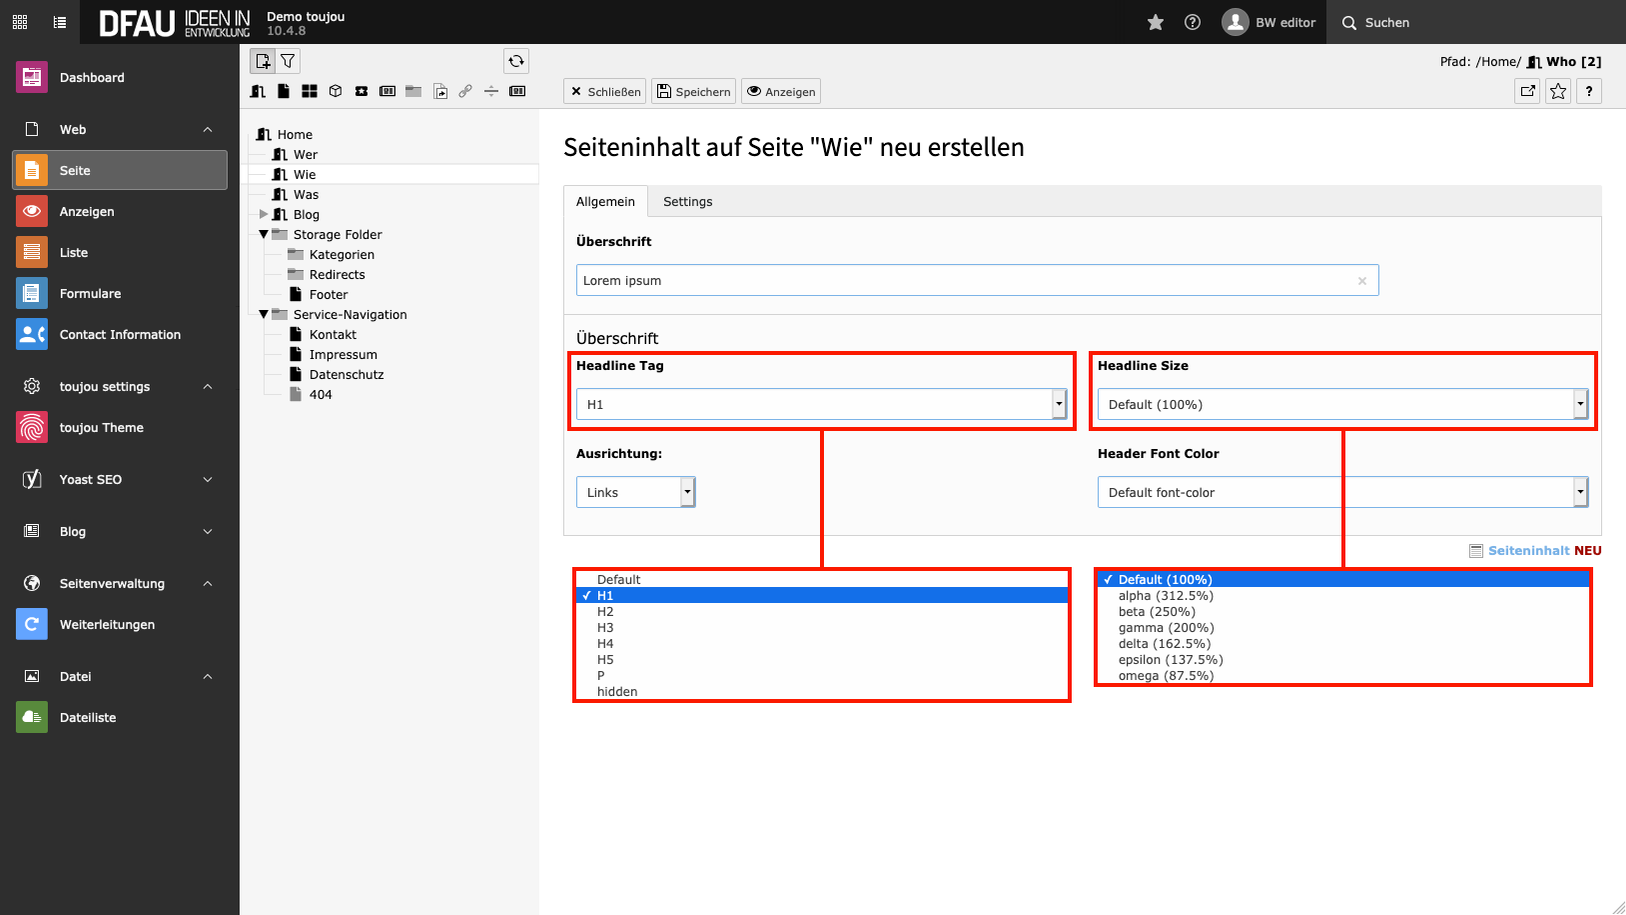
Task: Select the Datenschutz page in tree
Action: click(346, 374)
